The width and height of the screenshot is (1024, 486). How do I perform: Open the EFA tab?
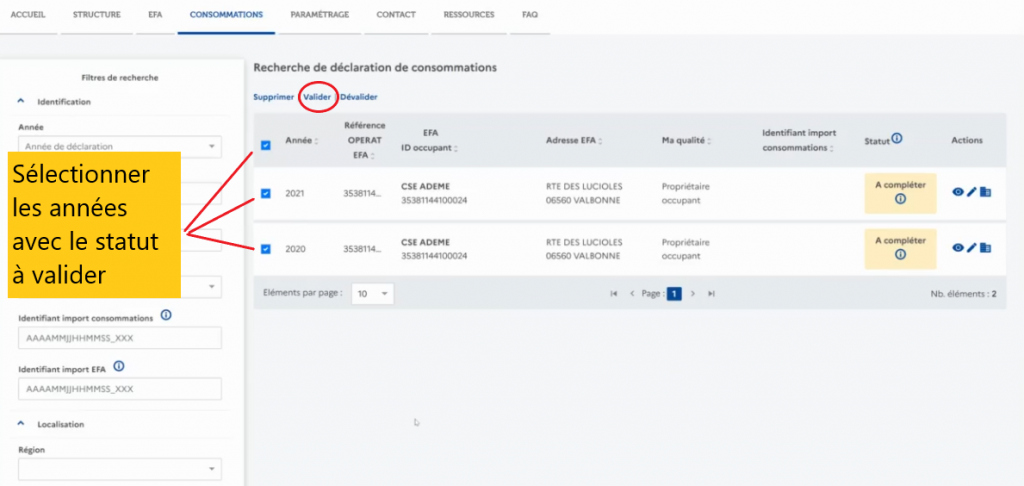pos(155,15)
